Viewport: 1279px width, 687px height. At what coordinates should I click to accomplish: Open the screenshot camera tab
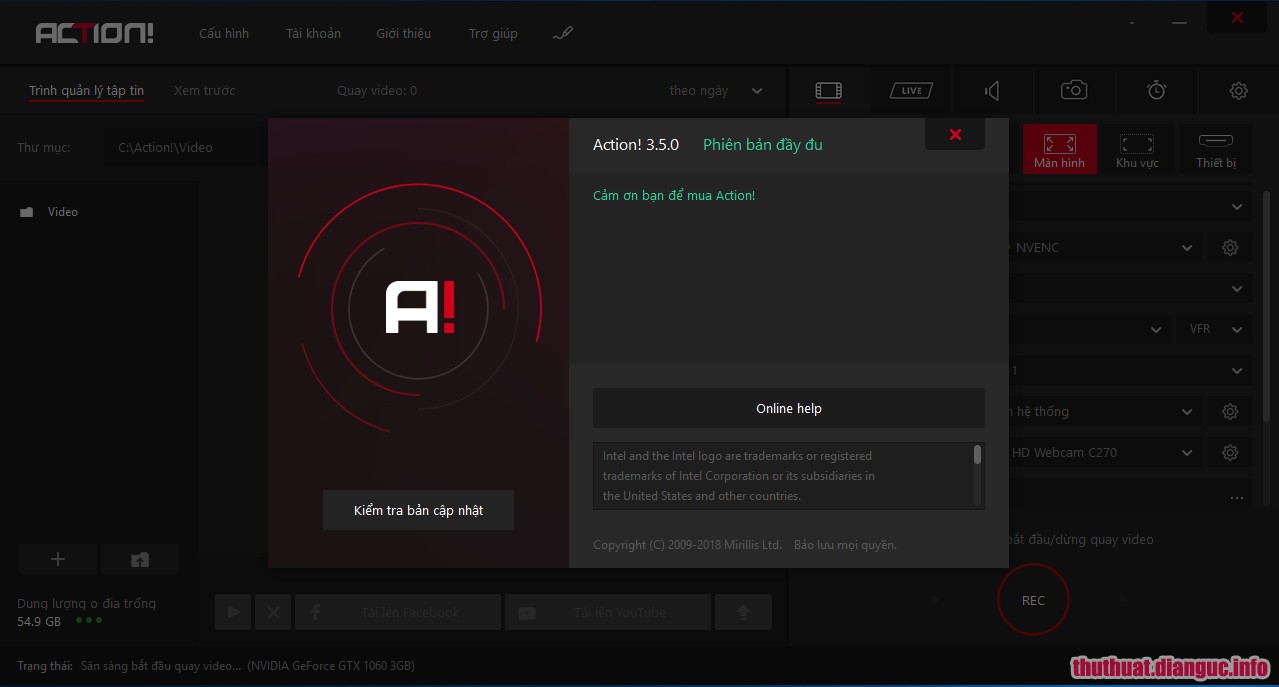click(x=1074, y=90)
